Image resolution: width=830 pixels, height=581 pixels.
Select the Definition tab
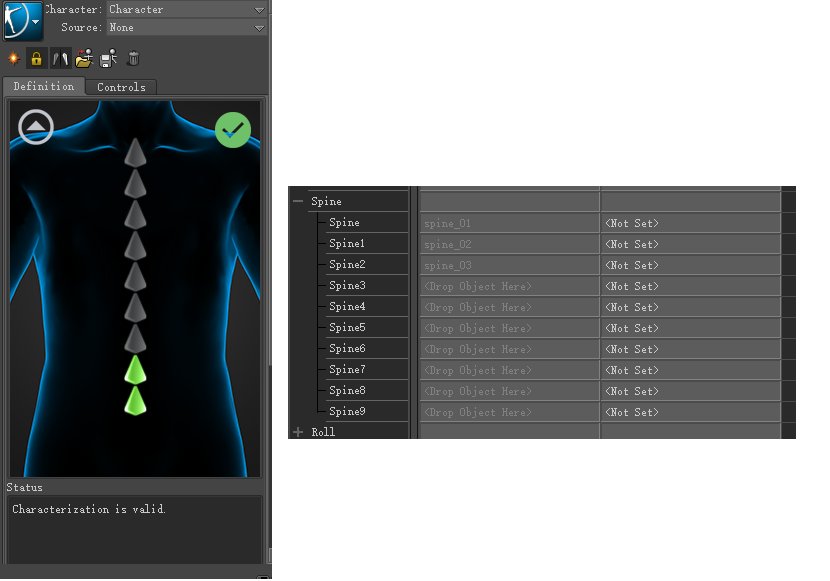tap(44, 87)
